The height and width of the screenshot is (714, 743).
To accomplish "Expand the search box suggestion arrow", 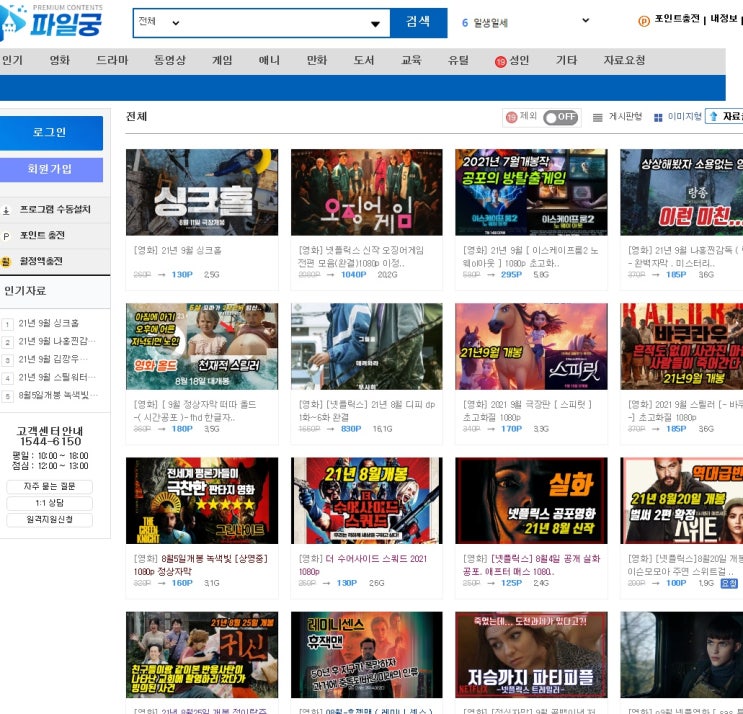I will 375,24.
